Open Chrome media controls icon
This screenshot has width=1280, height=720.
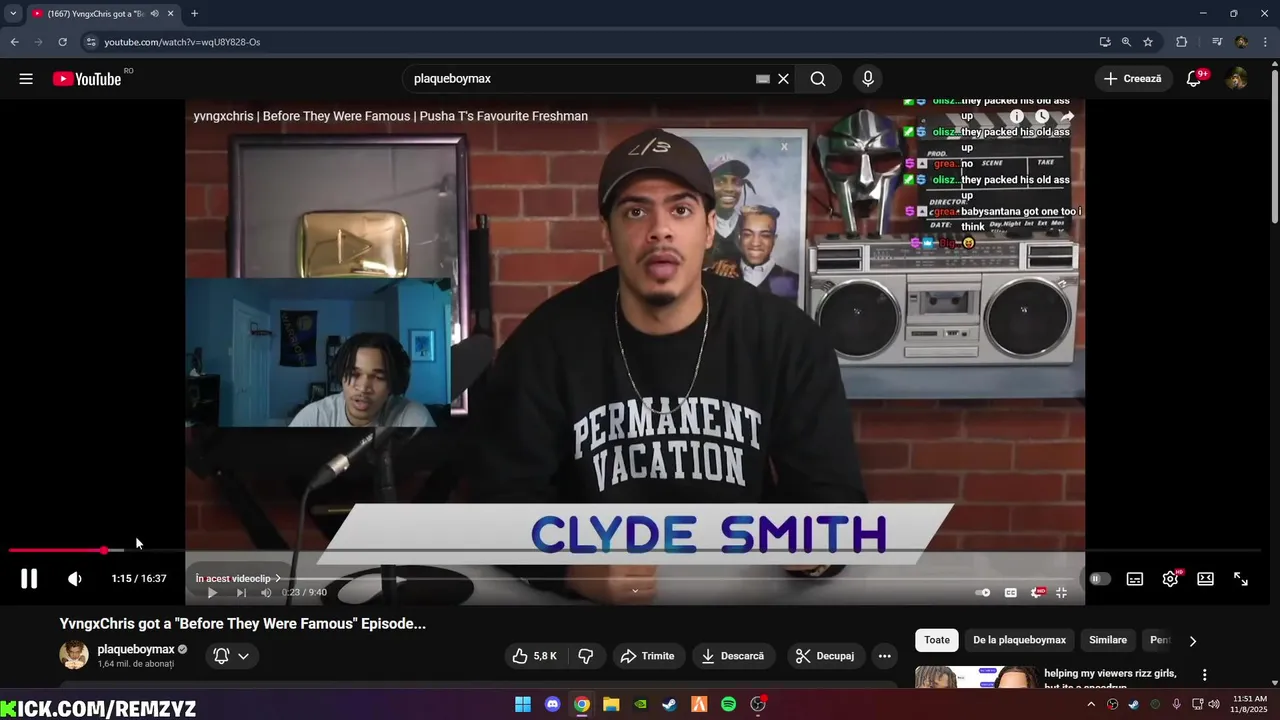point(1217,42)
